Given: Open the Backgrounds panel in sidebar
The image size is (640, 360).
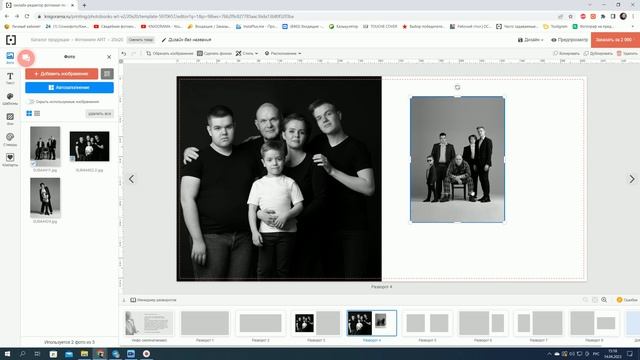Looking at the screenshot, I should tap(10, 119).
